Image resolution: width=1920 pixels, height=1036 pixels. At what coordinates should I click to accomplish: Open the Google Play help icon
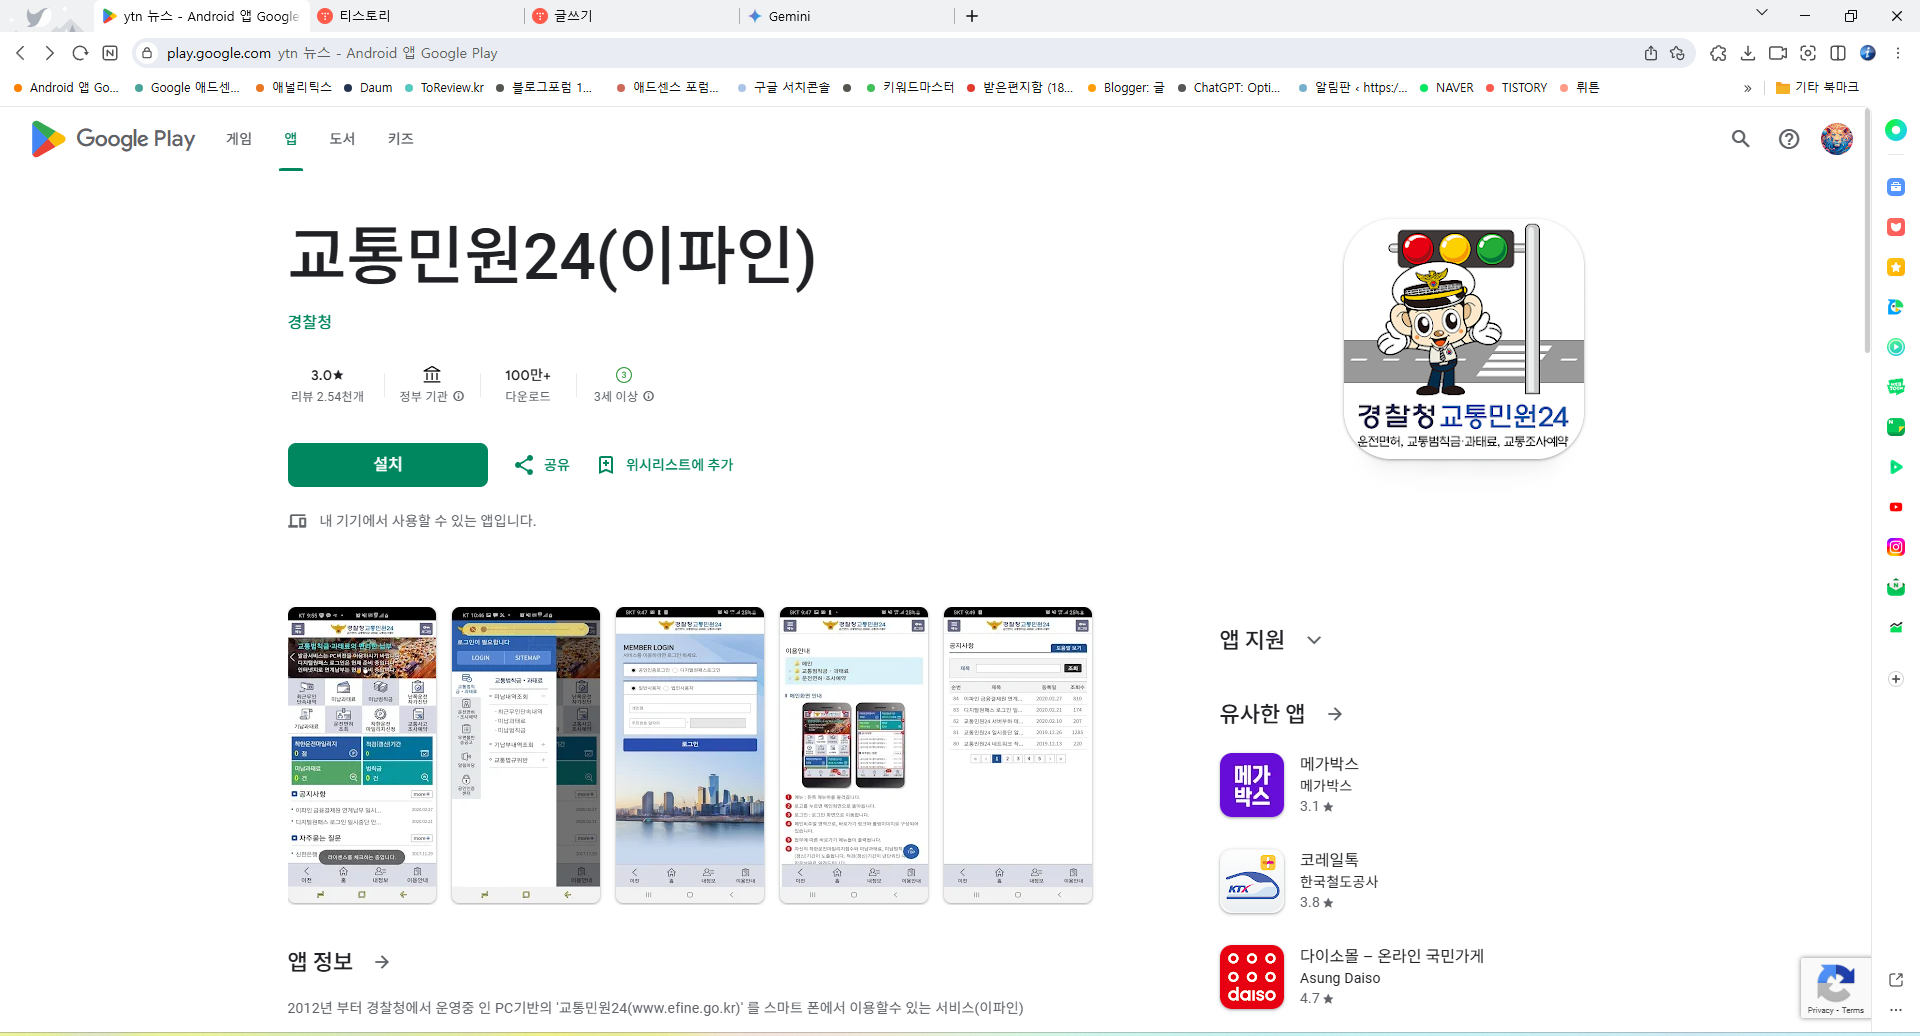point(1789,139)
